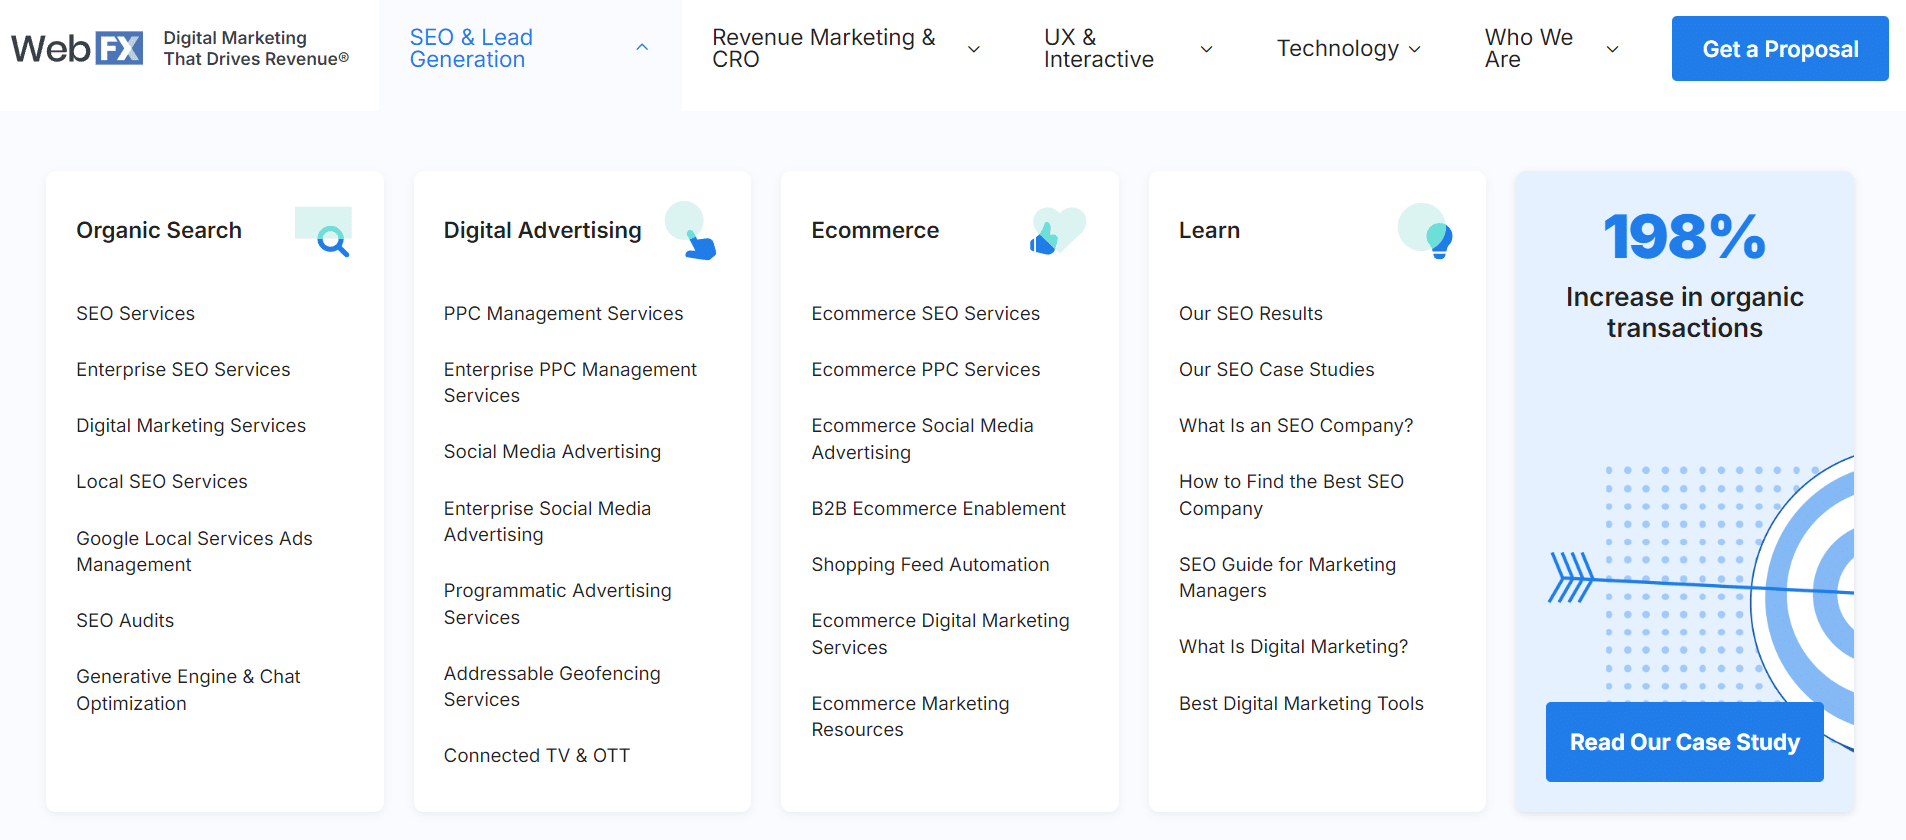The height and width of the screenshot is (840, 1906).
Task: Expand the Revenue Marketing & CRO chevron
Action: pos(974,49)
